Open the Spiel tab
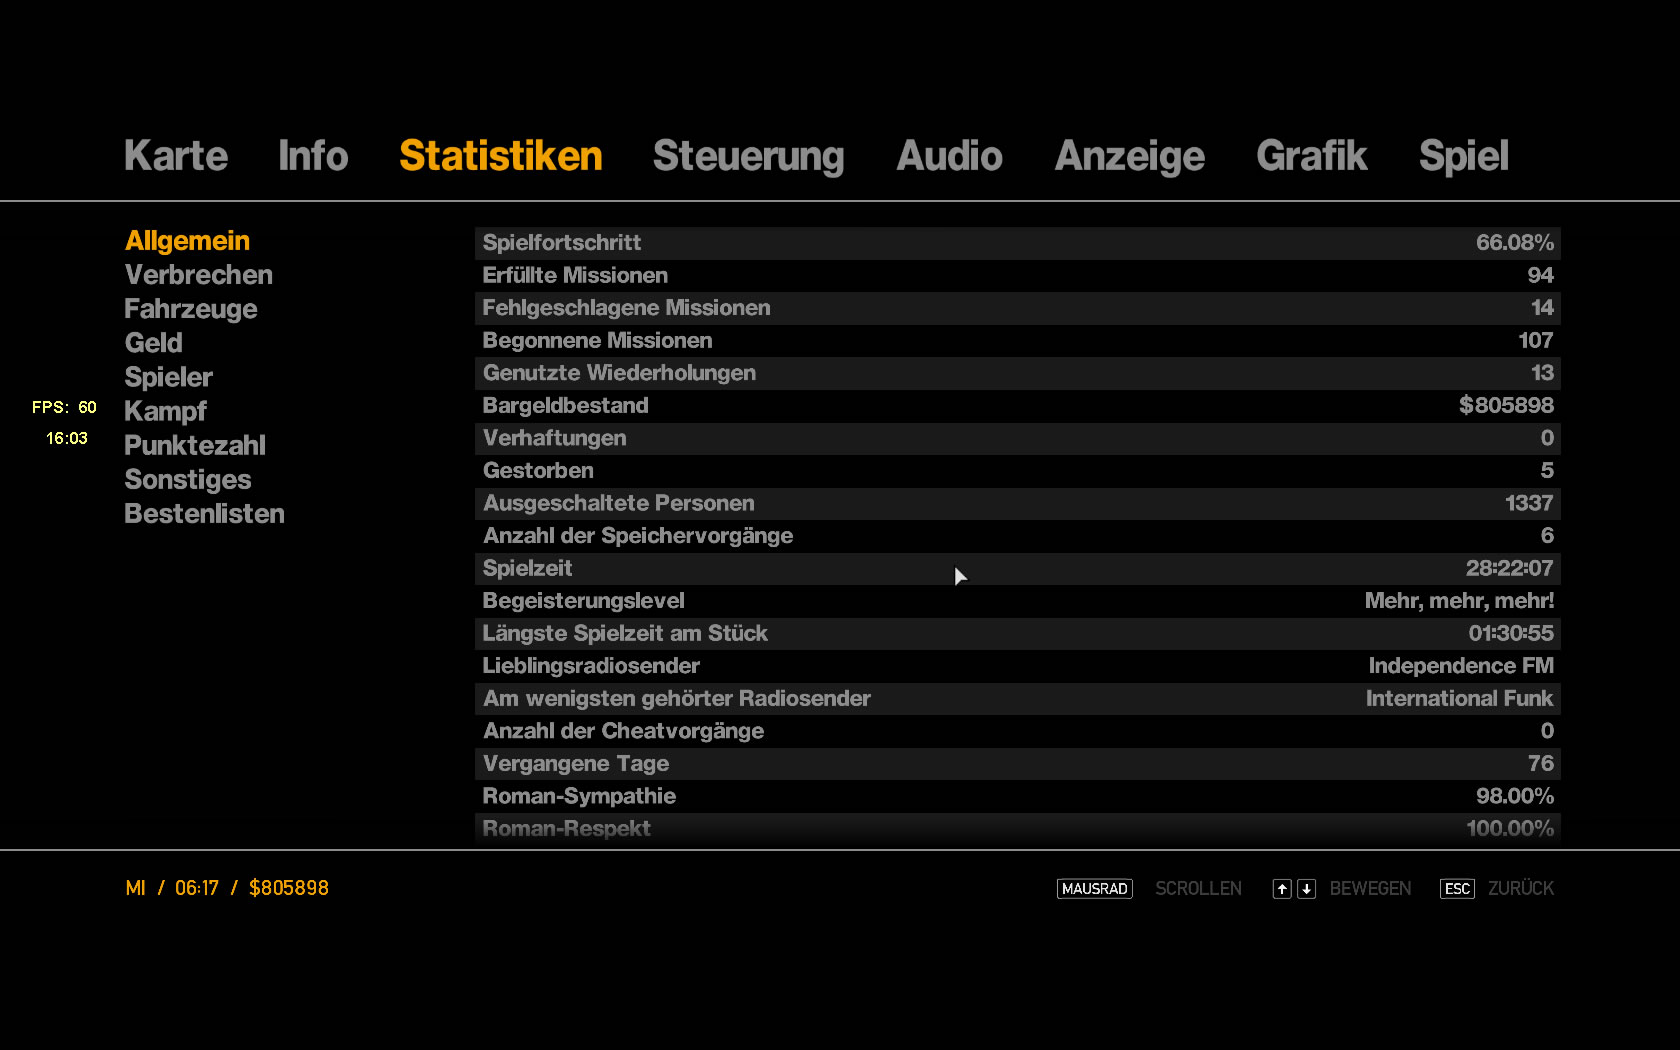The height and width of the screenshot is (1050, 1680). 1463,156
